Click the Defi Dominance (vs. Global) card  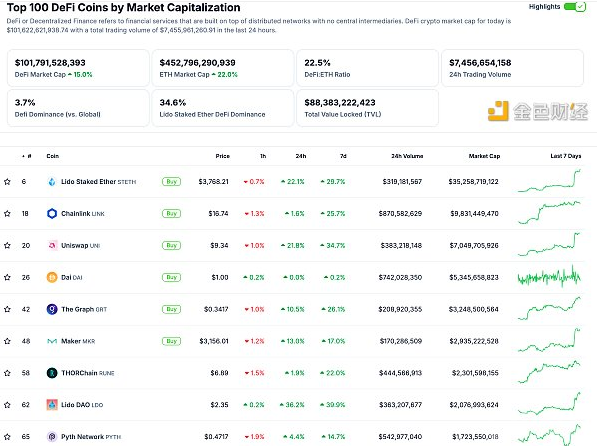pyautogui.click(x=78, y=108)
